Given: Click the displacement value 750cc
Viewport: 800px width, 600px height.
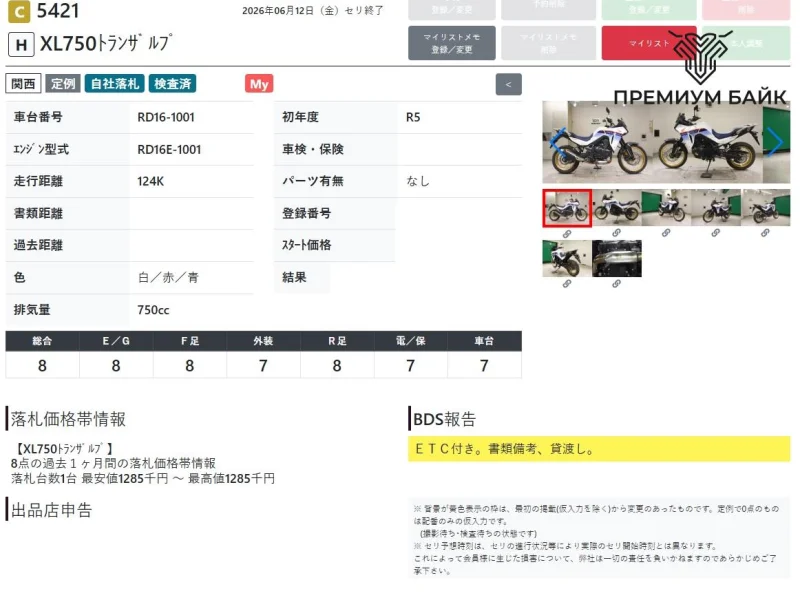Looking at the screenshot, I should [x=153, y=310].
